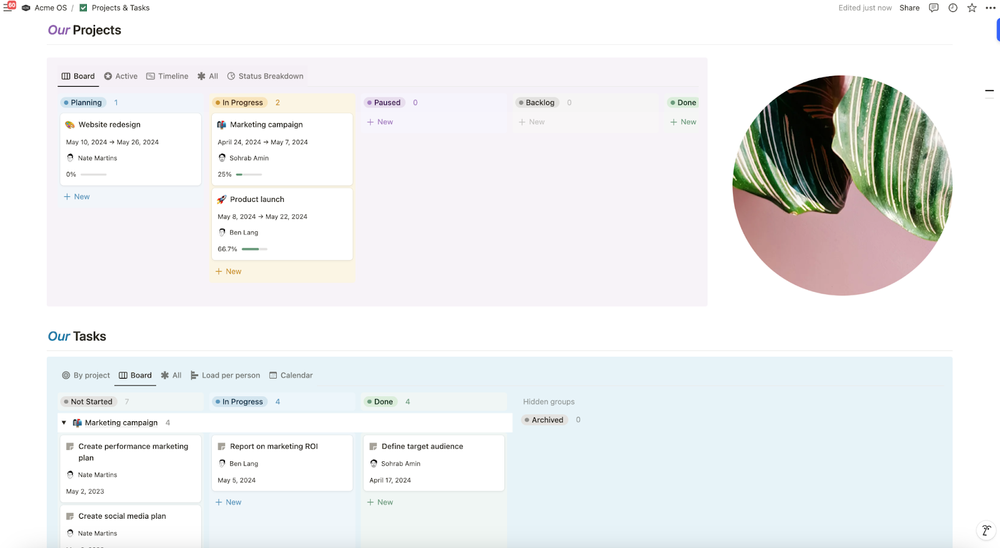
Task: Open the Planning status group options
Action: click(x=82, y=102)
